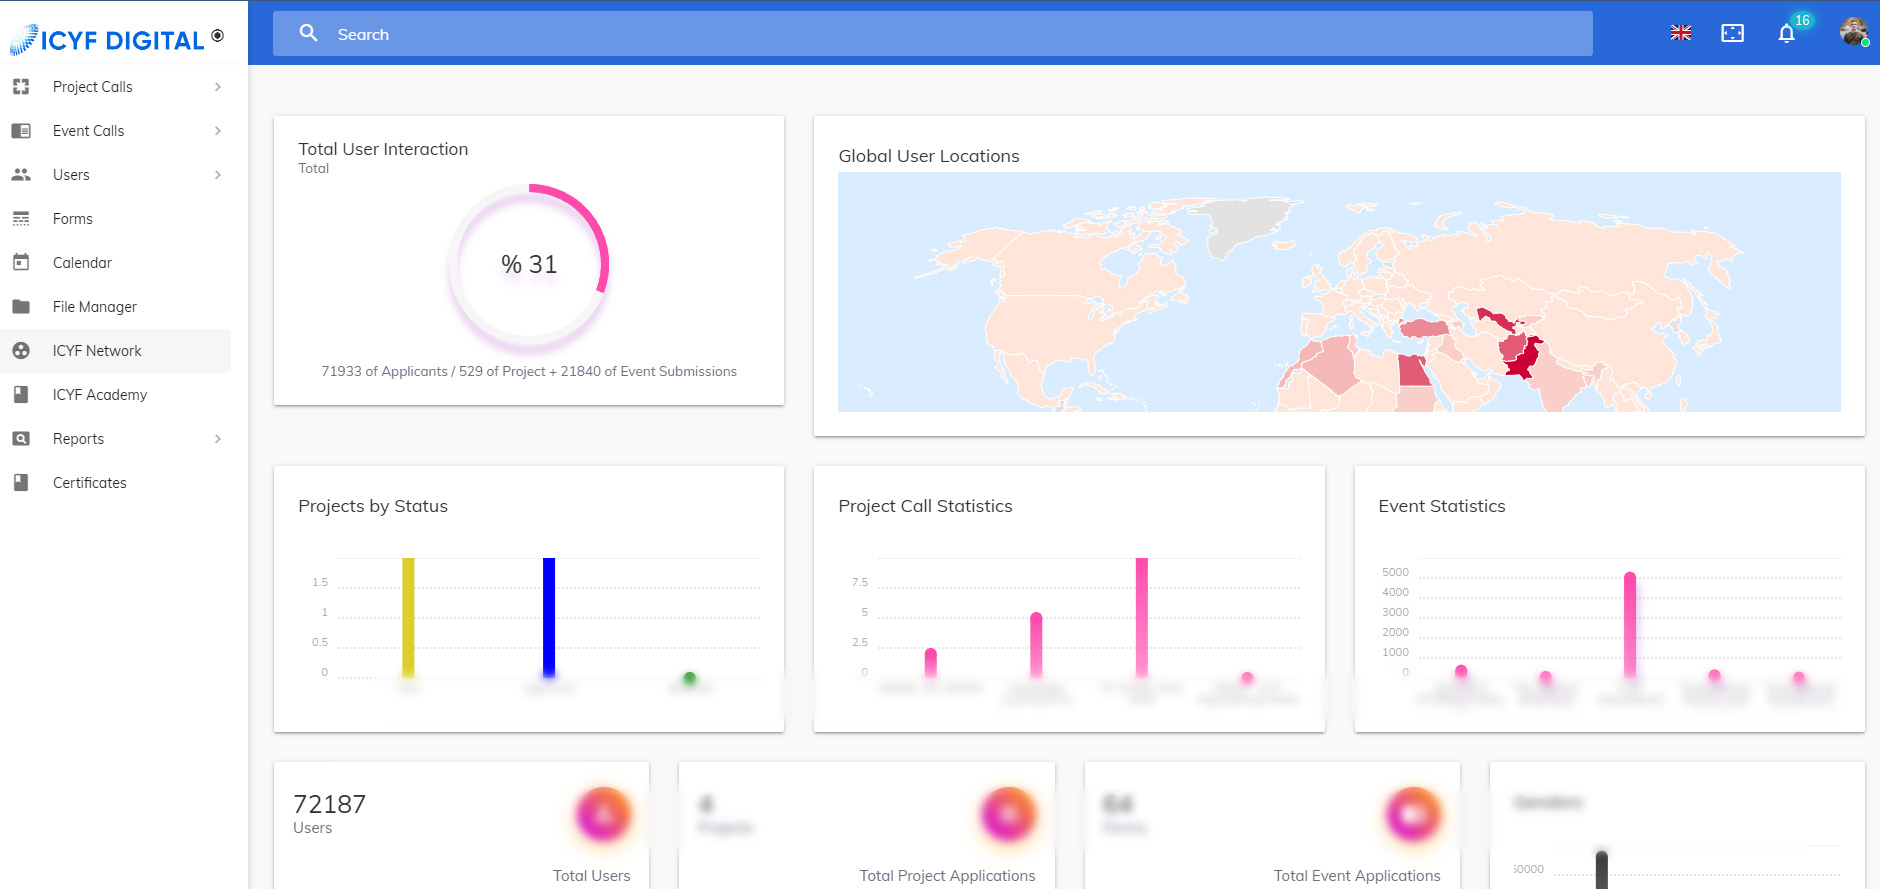Expand the Project Calls chevron

[x=218, y=87]
